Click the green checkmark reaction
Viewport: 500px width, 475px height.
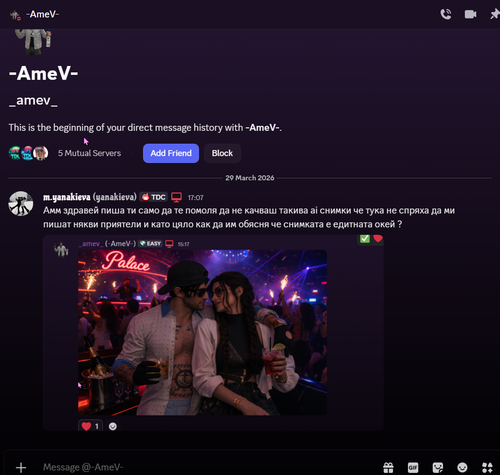pos(365,238)
